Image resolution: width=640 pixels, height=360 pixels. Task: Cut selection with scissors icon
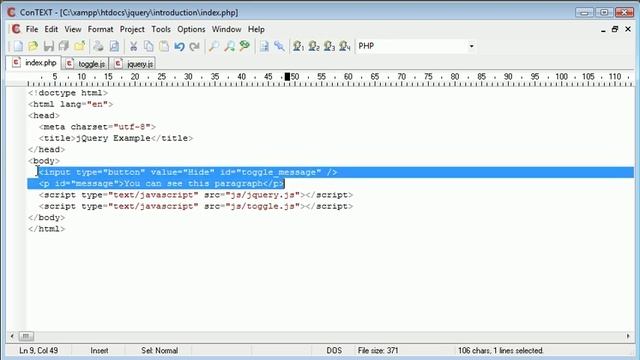[133, 46]
